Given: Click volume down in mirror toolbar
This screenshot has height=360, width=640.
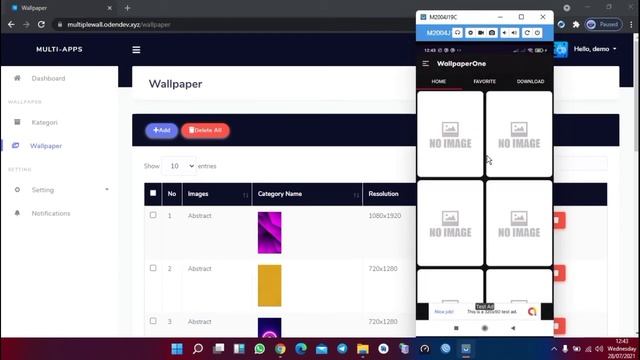Looking at the screenshot, I should pos(504,33).
